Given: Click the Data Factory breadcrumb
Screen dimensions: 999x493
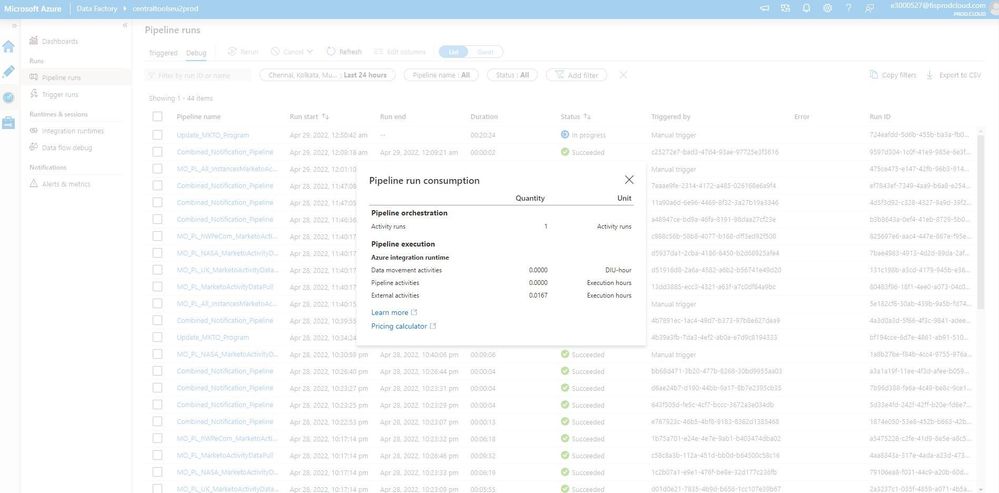Looking at the screenshot, I should point(96,8).
